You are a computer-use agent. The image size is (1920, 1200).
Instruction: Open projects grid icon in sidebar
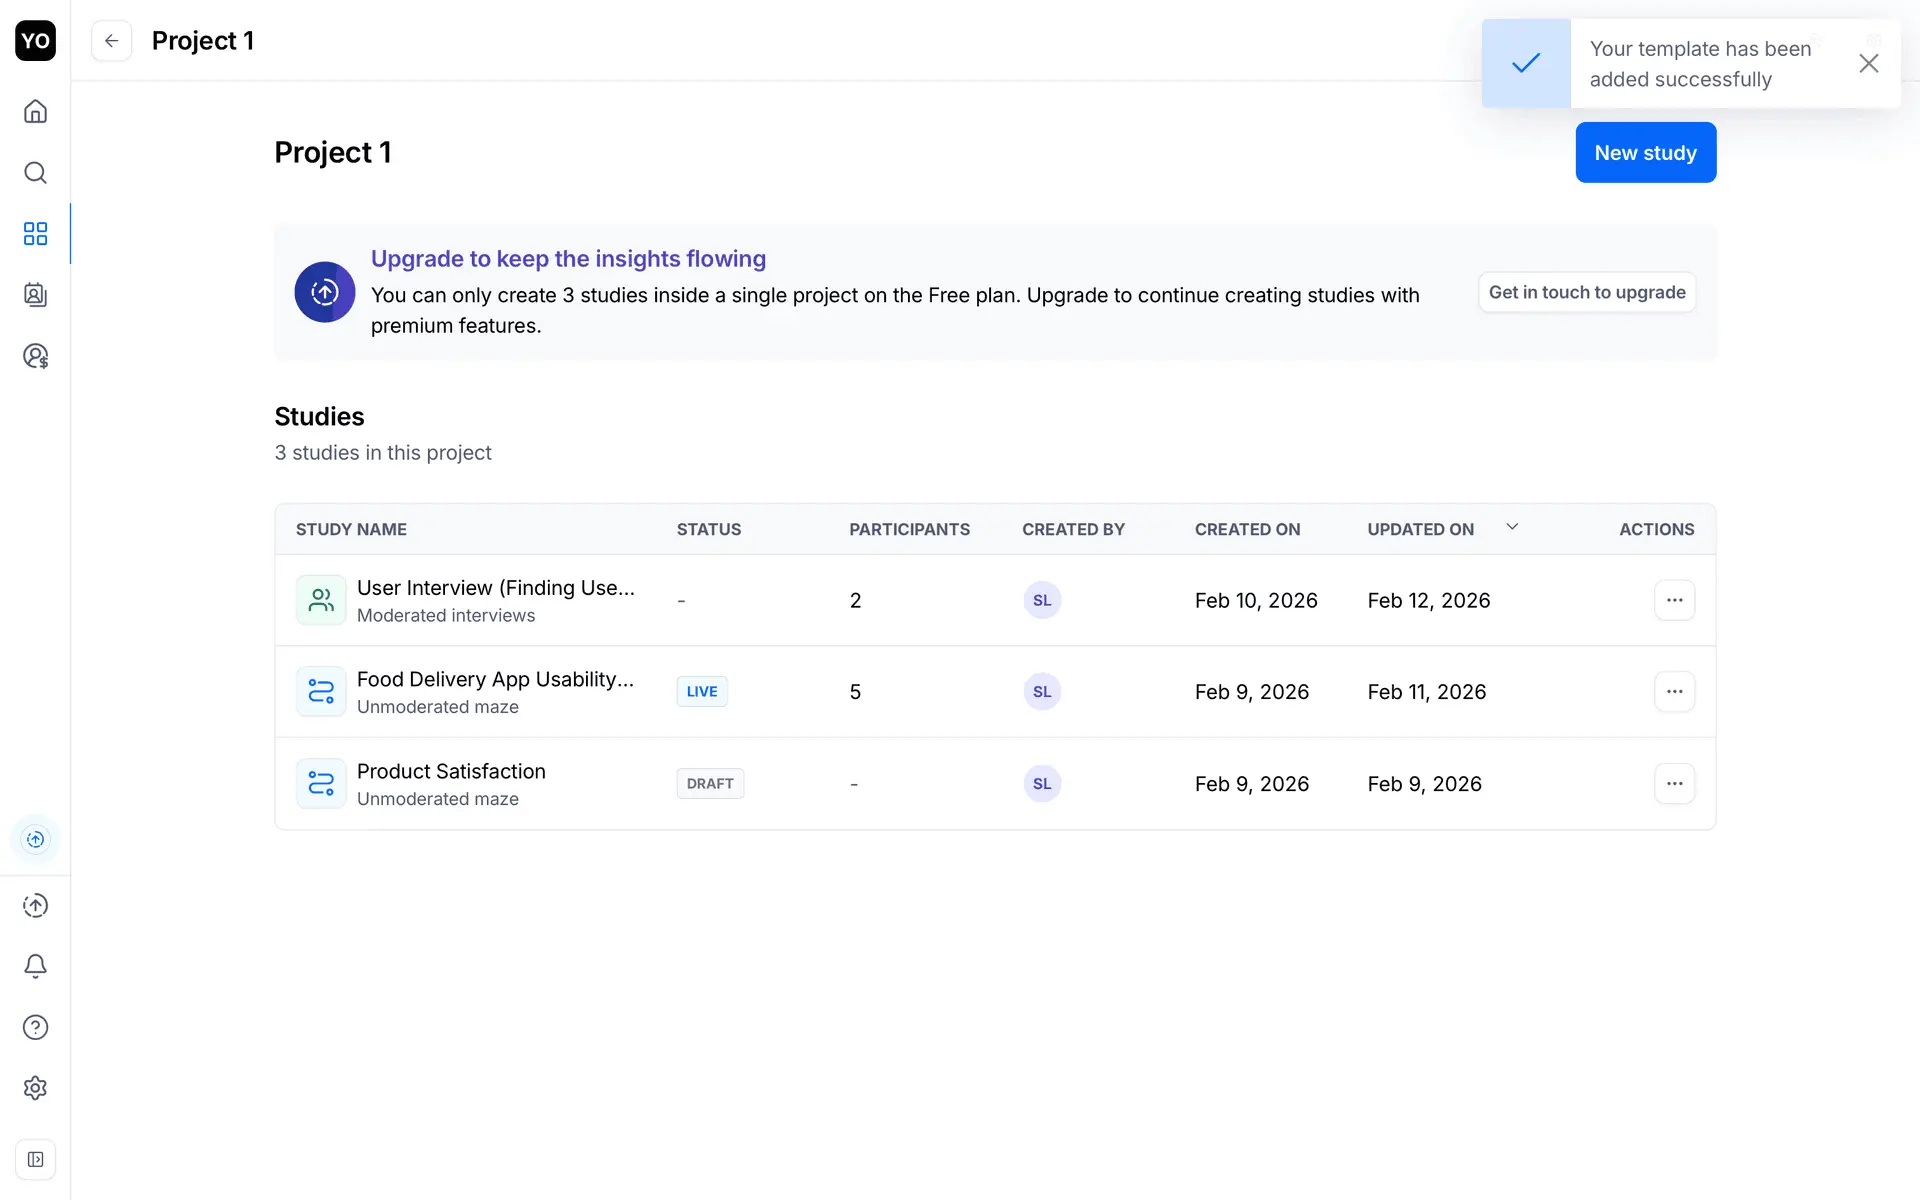(35, 234)
